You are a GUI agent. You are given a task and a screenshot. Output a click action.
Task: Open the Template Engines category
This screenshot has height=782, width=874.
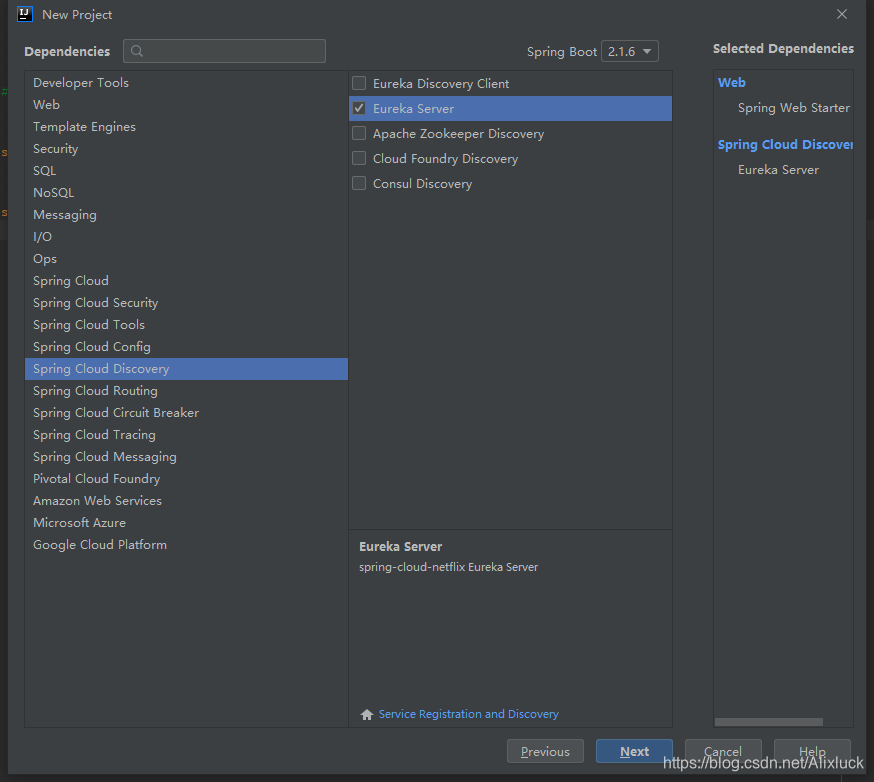[186, 127]
